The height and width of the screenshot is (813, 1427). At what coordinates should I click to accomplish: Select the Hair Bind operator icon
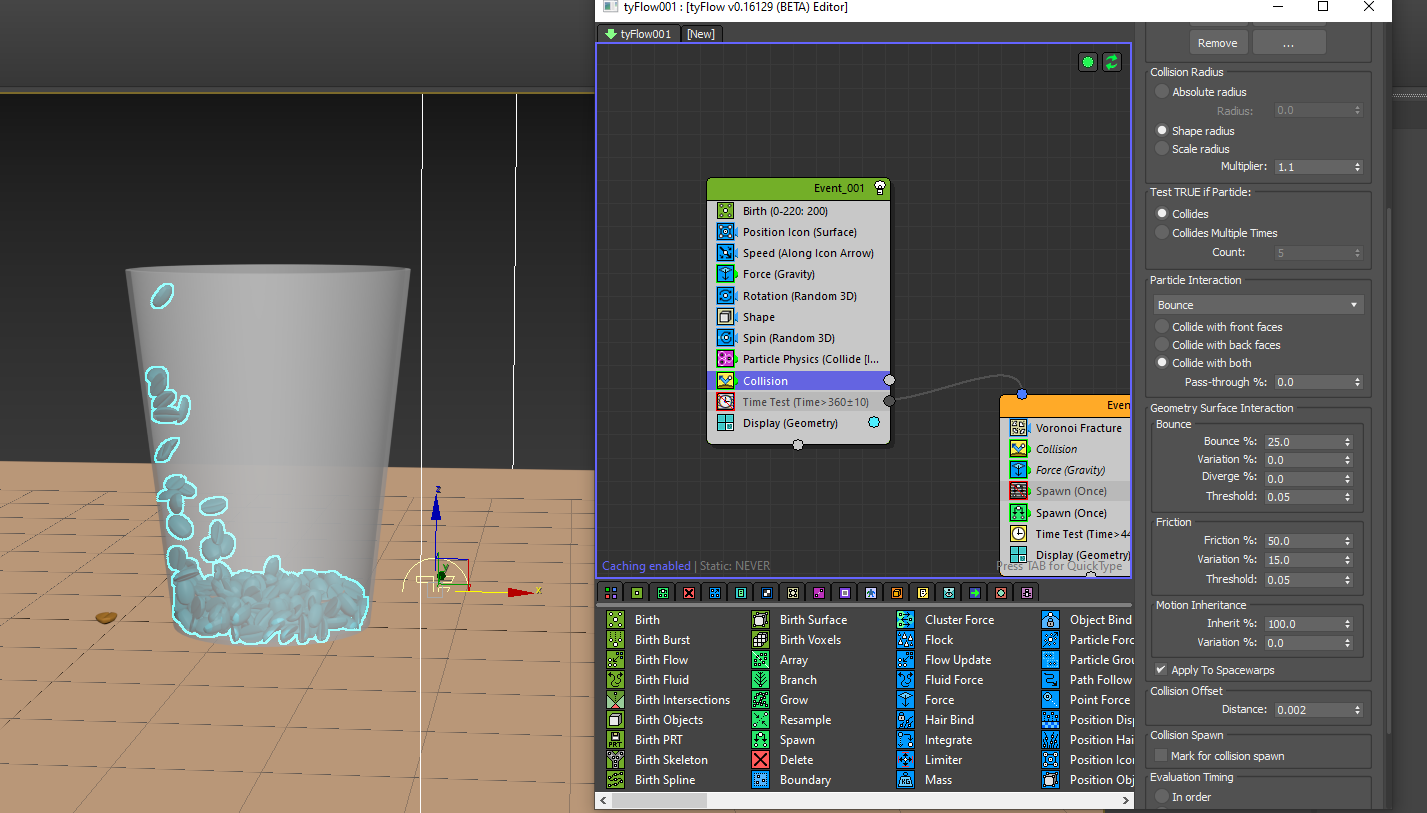pos(906,720)
